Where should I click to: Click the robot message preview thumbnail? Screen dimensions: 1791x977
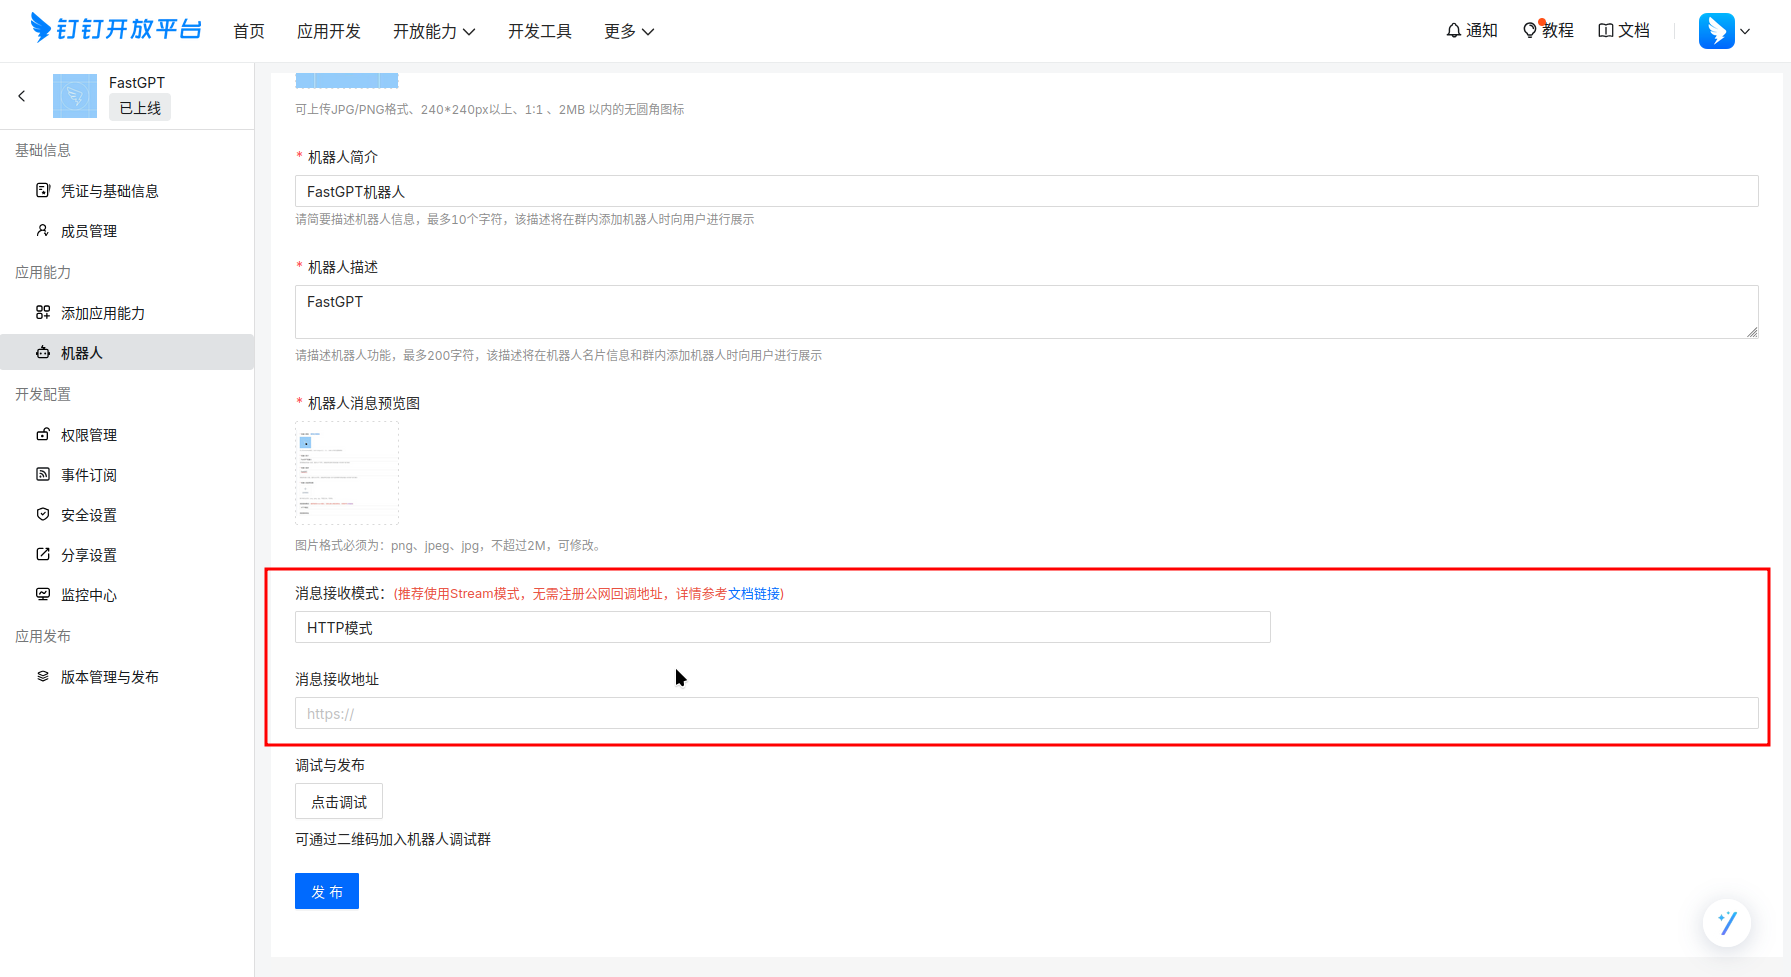point(347,473)
